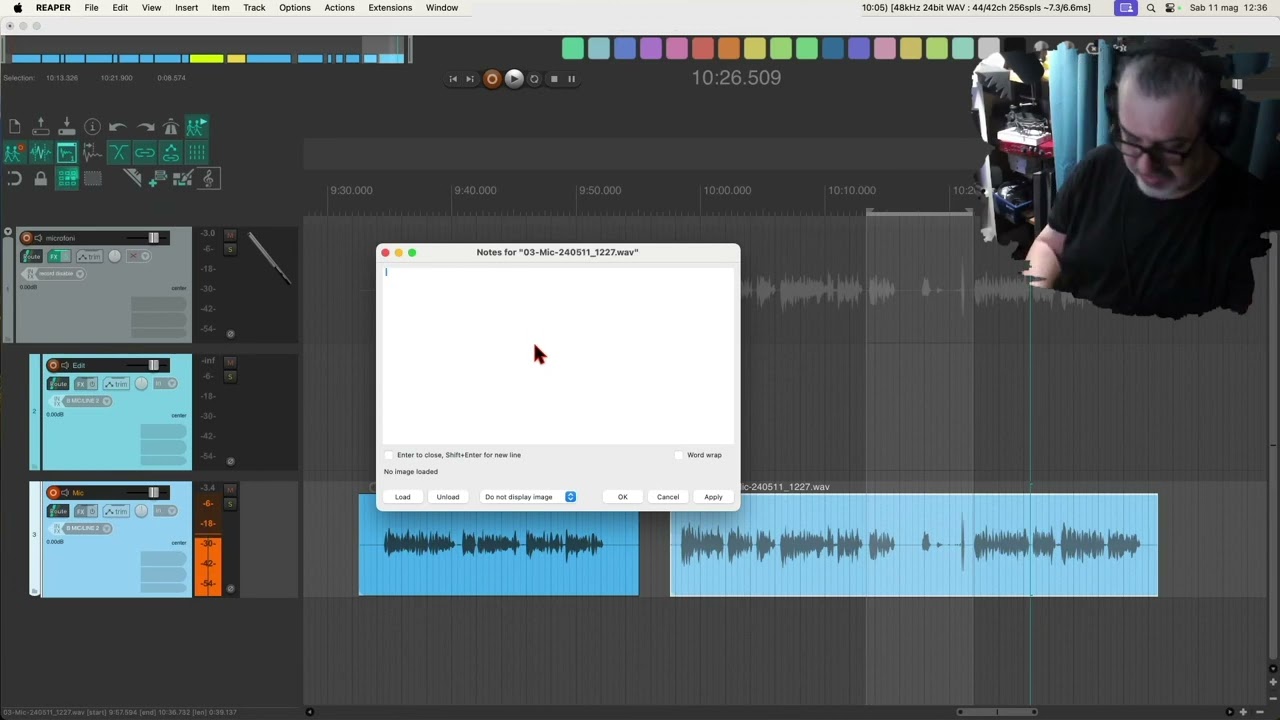1280x720 pixels.
Task: Click the plus track-insert toolbar icon
Action: tap(156, 178)
